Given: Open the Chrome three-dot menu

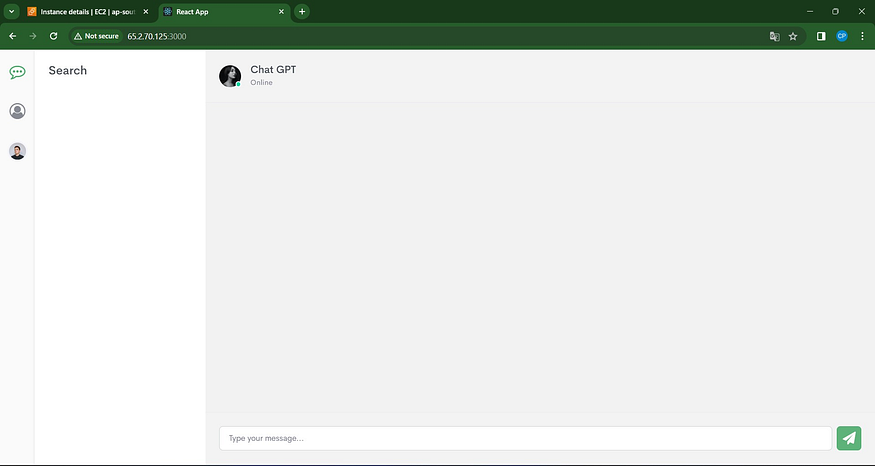Looking at the screenshot, I should point(862,36).
